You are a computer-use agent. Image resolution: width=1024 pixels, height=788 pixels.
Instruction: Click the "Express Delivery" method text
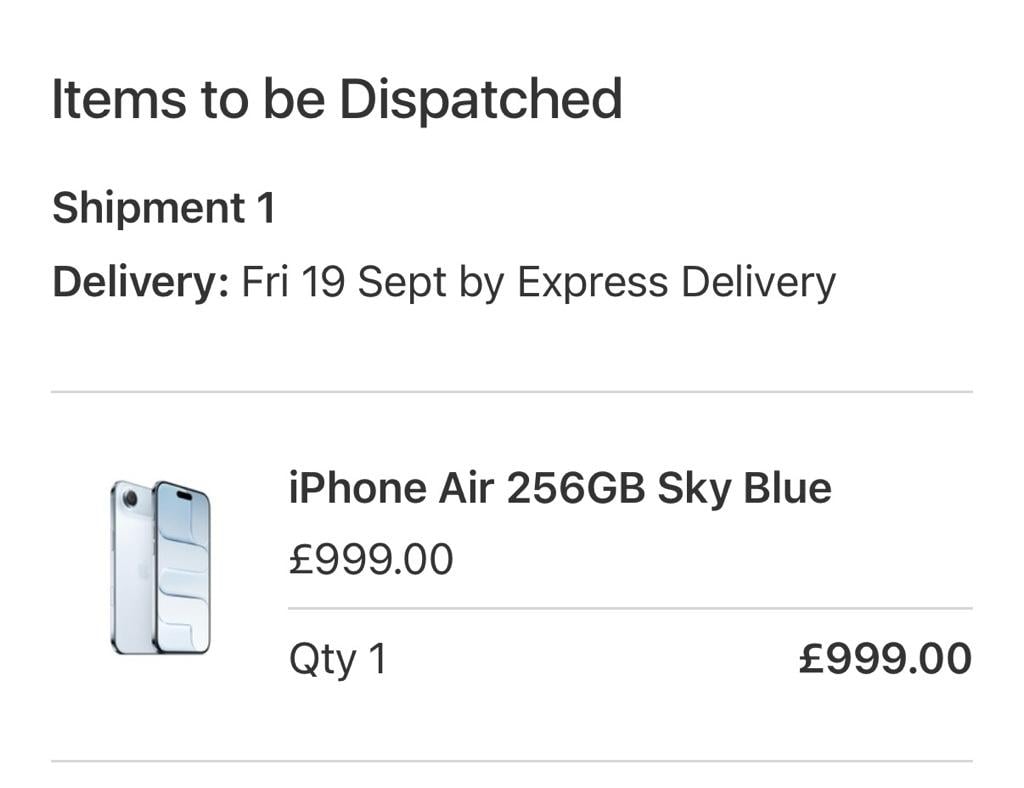pyautogui.click(x=675, y=282)
